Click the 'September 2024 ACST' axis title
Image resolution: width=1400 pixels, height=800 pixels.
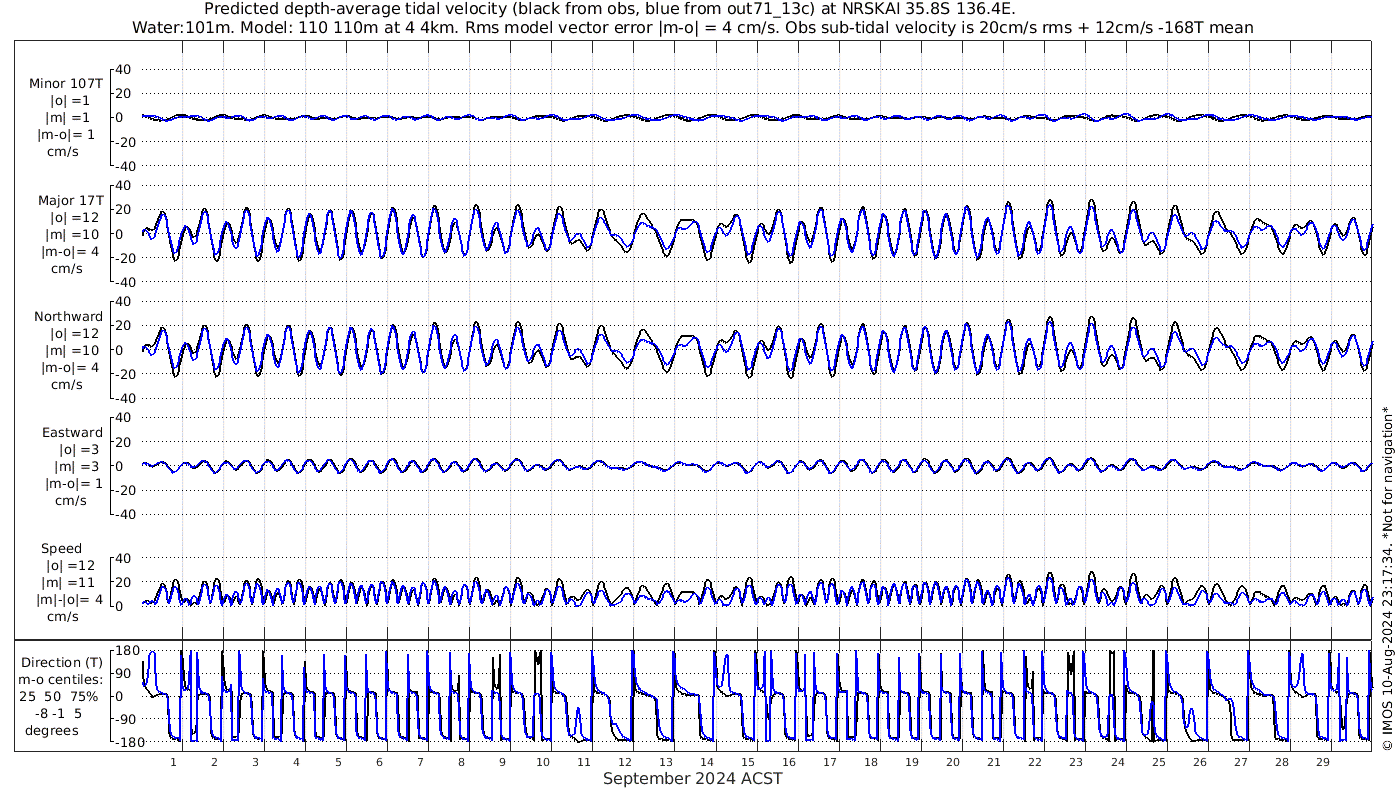[x=692, y=779]
